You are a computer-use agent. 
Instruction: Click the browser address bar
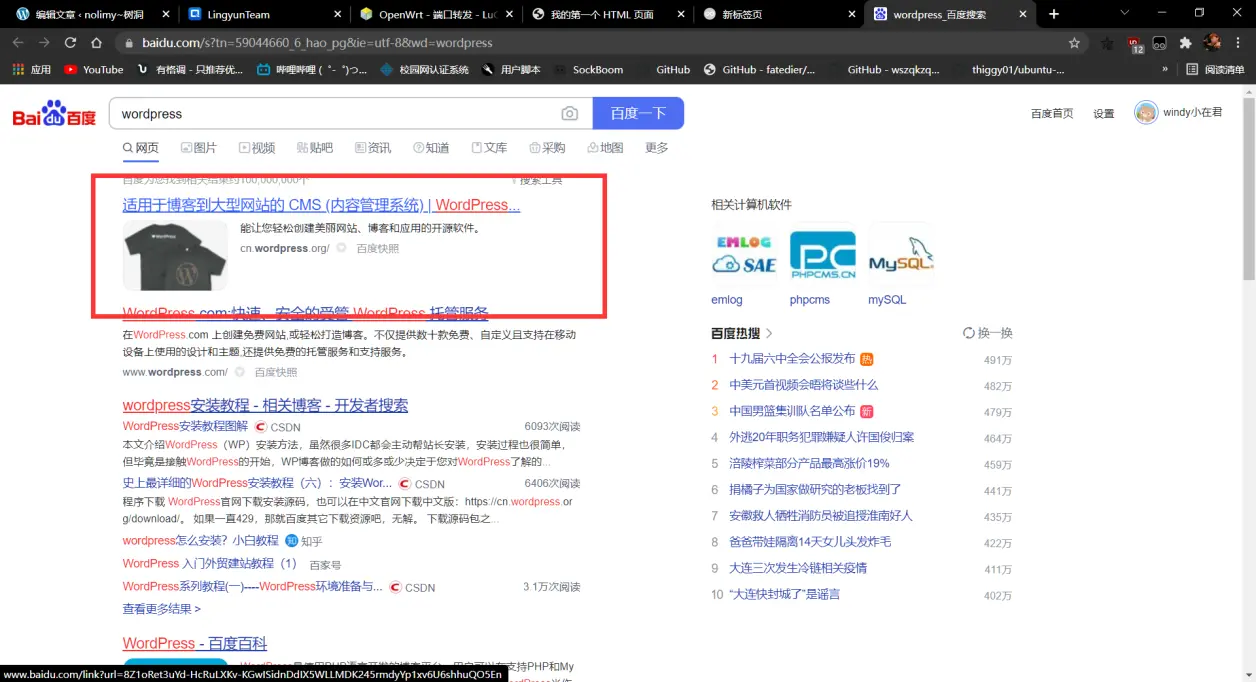(x=600, y=43)
